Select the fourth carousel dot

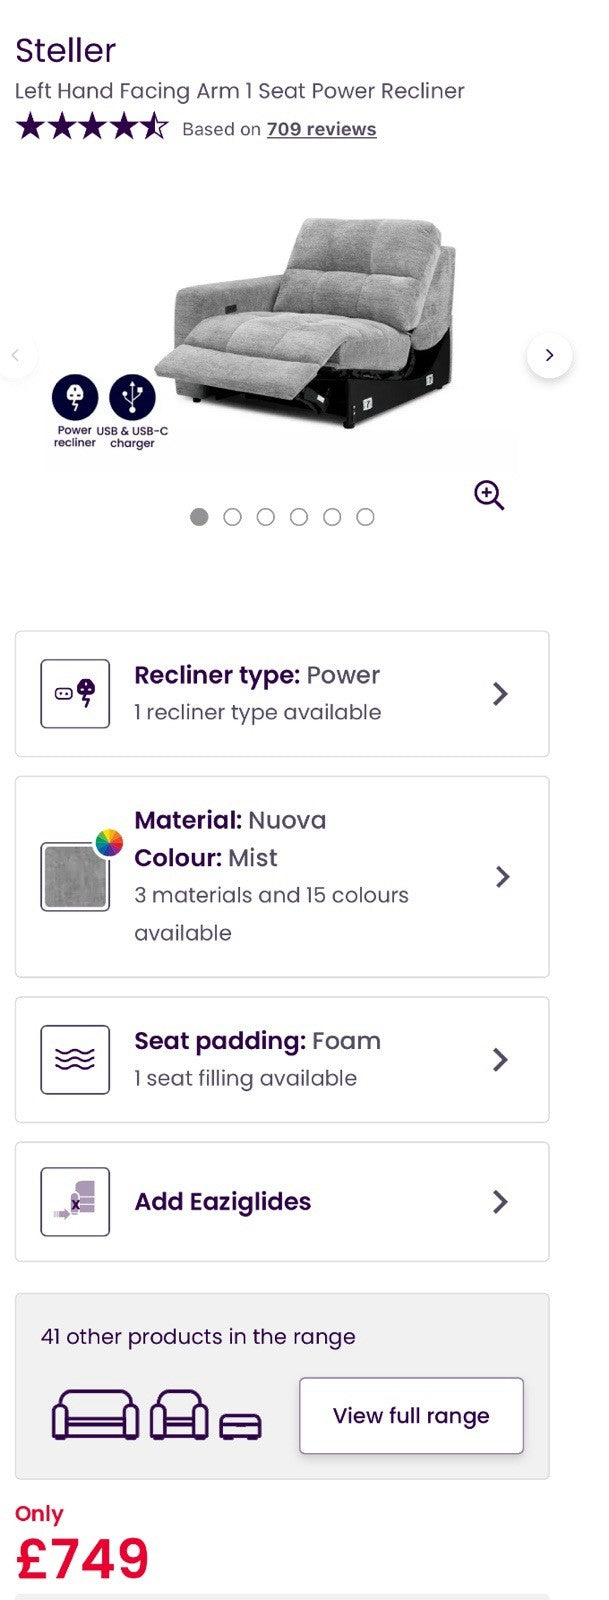coord(299,517)
